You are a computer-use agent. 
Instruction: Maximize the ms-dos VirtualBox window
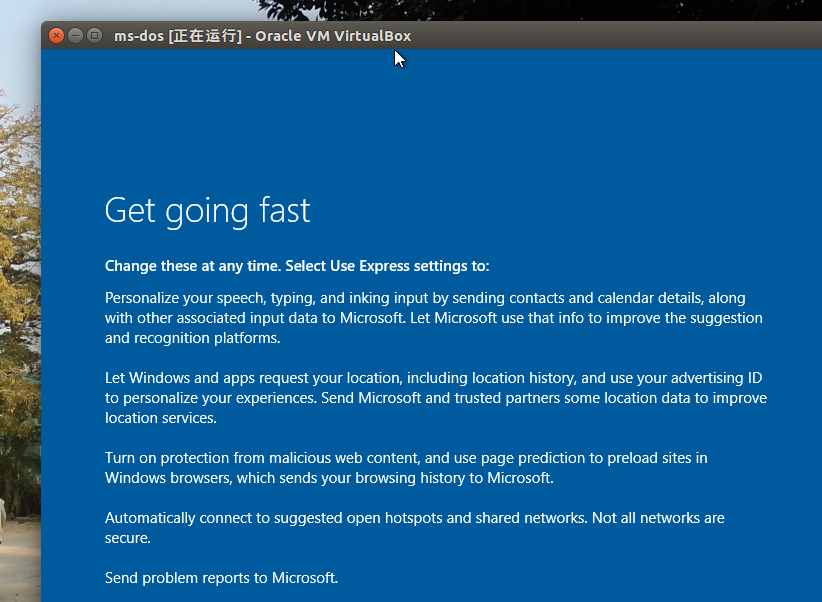coord(94,36)
